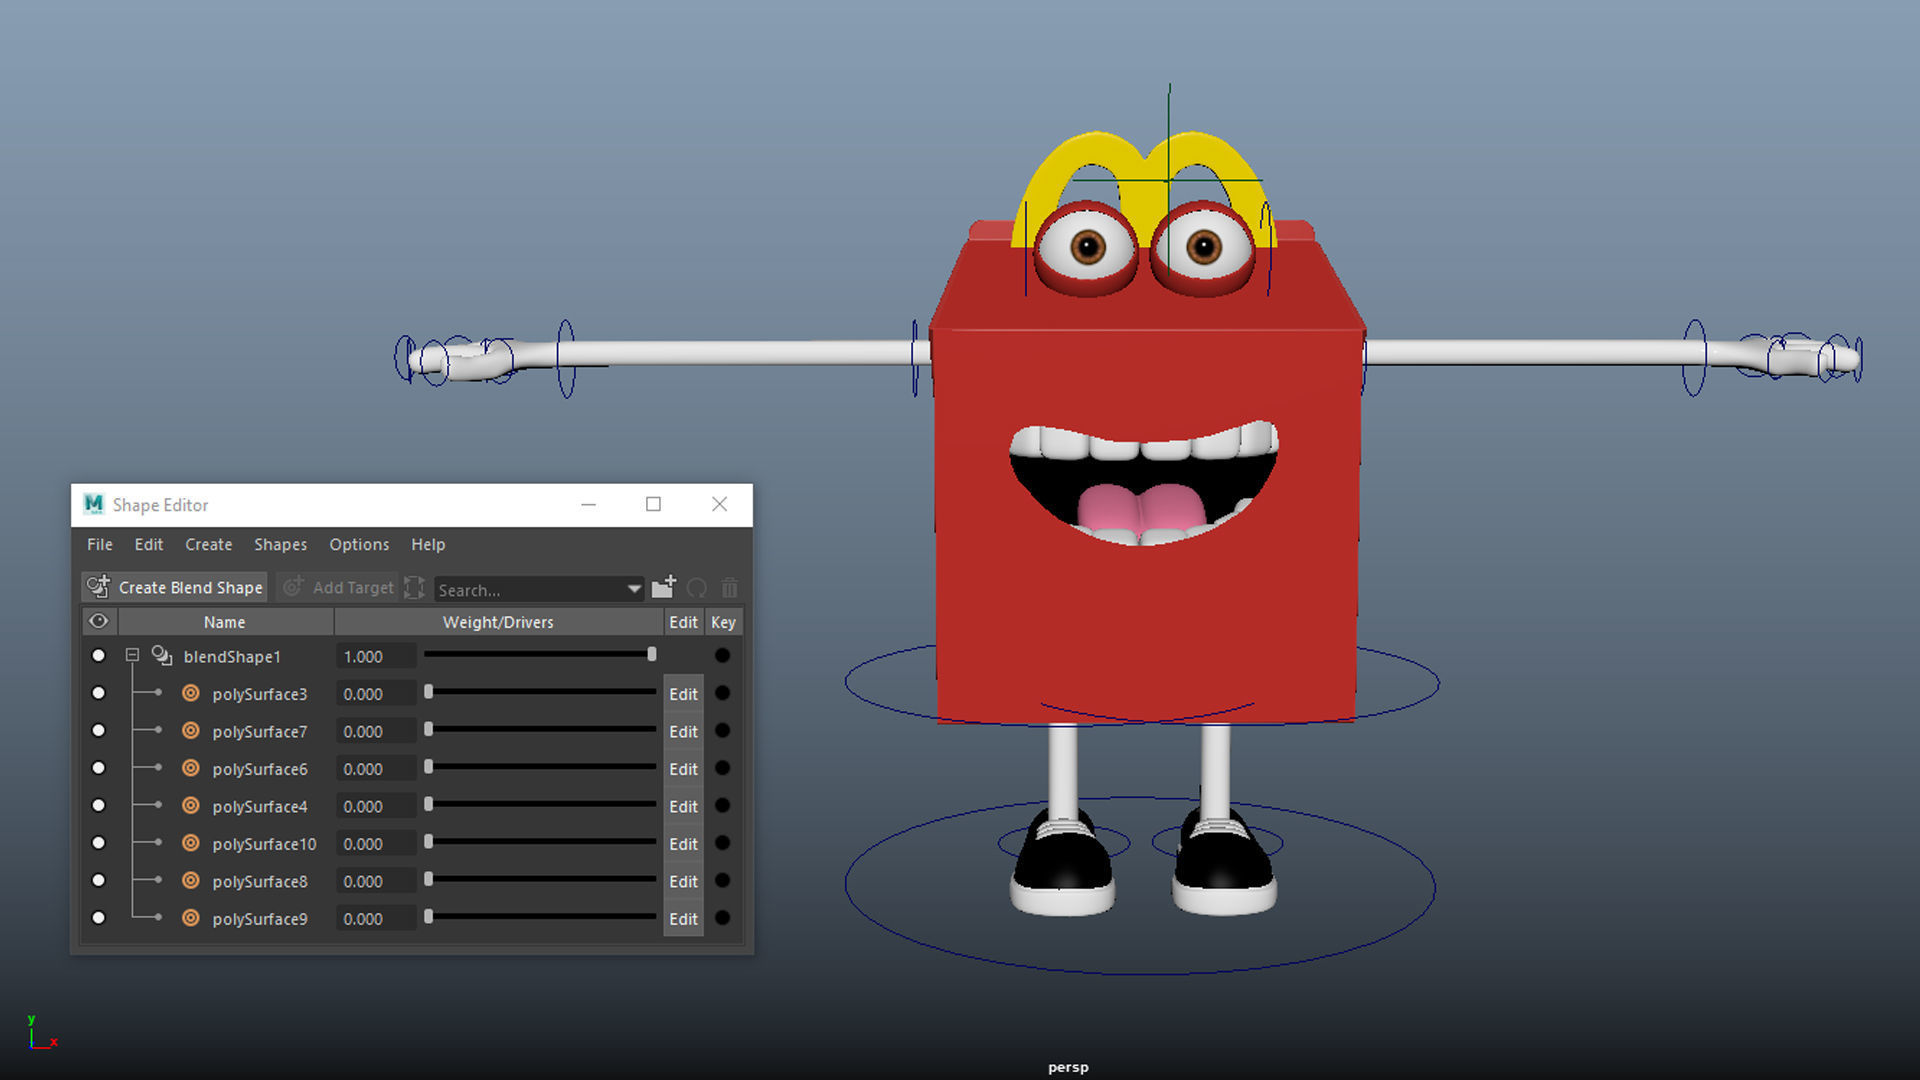The width and height of the screenshot is (1920, 1080).
Task: Click the blendShape1 envelope slider handle
Action: click(652, 654)
